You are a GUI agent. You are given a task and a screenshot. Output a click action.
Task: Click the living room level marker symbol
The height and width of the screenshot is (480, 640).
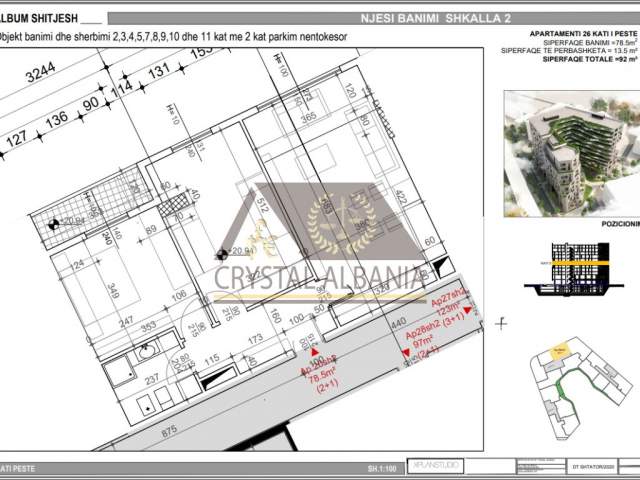[222, 255]
